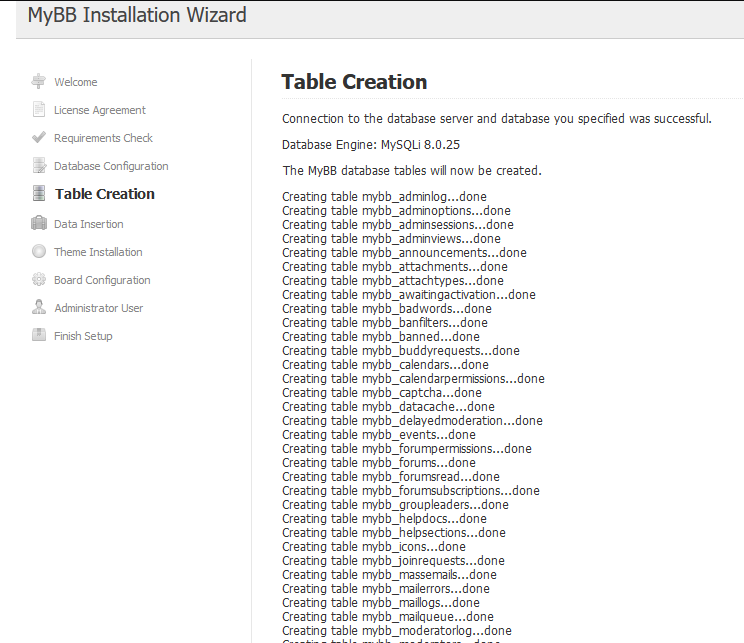Screen dimensions: 744x643
Task: Click the Welcome step icon
Action: click(x=39, y=82)
